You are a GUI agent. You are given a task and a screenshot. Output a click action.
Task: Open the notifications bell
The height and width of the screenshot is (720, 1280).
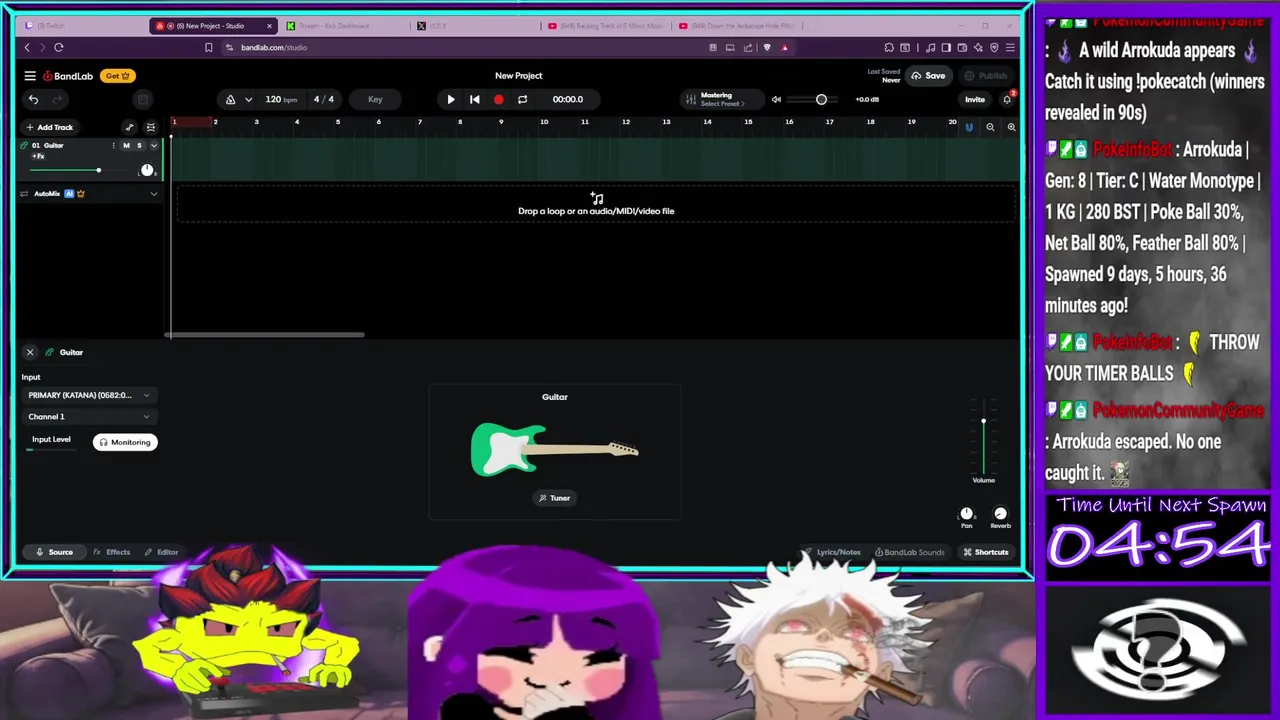[1007, 99]
